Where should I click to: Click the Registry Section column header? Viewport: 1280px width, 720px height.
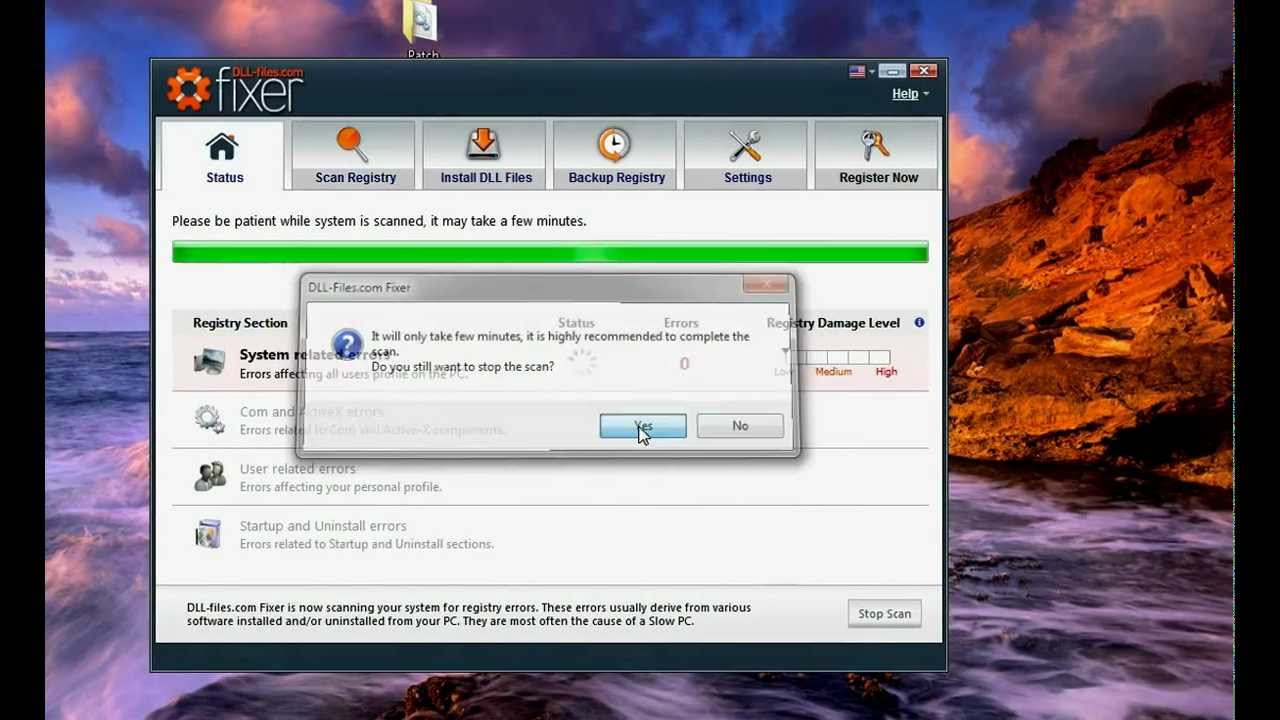point(240,323)
